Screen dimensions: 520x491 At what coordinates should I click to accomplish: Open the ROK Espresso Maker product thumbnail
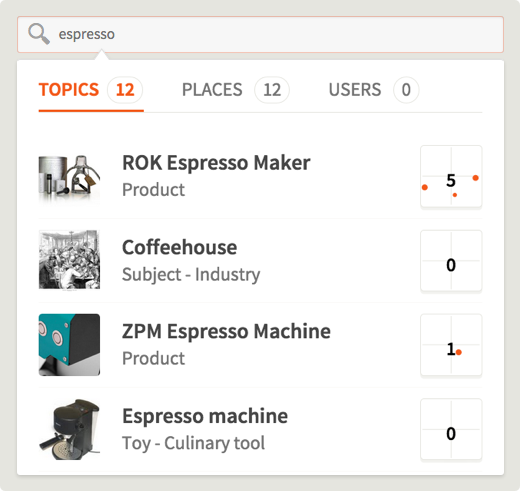[x=69, y=176]
